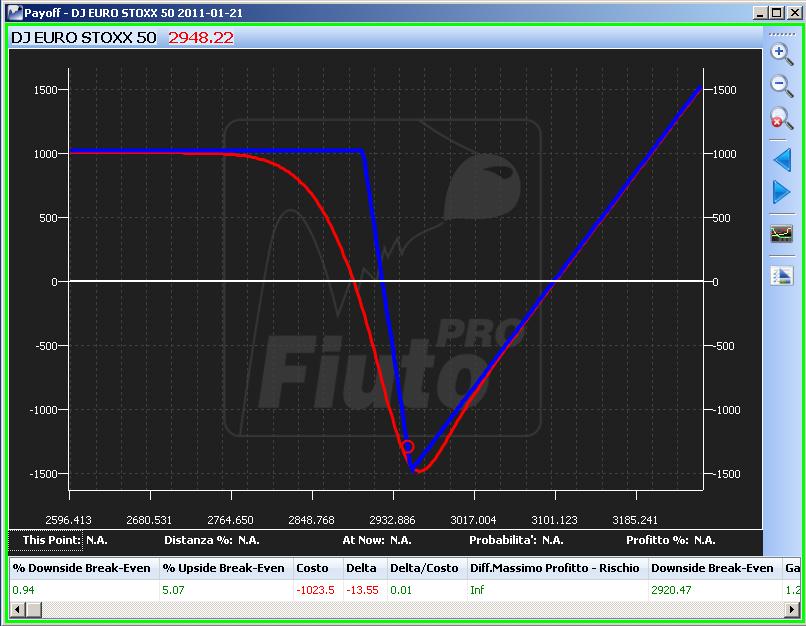Click the 'Probabilita':' label
Viewport: 806px width, 626px height.
click(x=503, y=540)
